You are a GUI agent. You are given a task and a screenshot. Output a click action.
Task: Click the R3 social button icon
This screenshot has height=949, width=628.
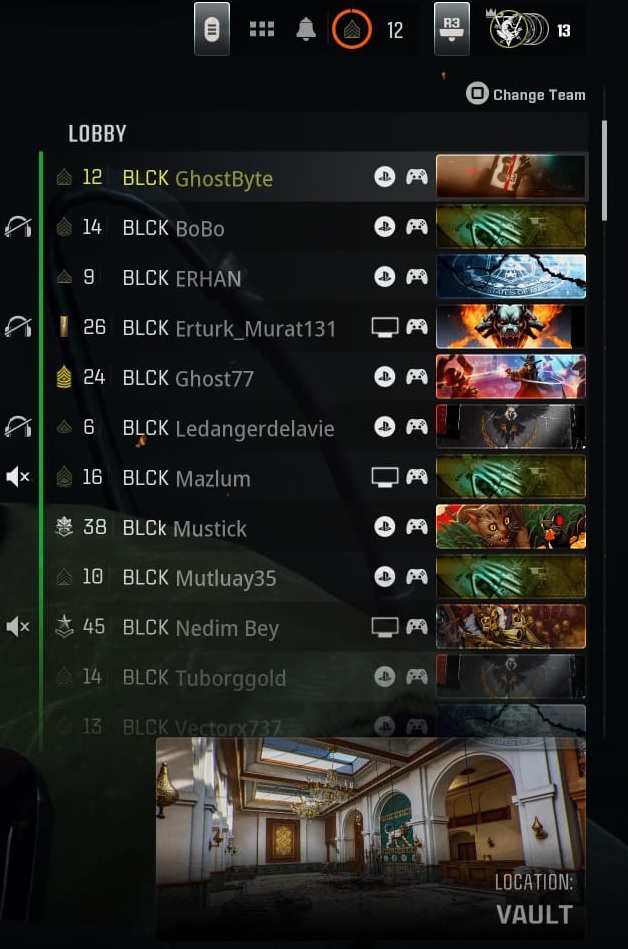451,29
